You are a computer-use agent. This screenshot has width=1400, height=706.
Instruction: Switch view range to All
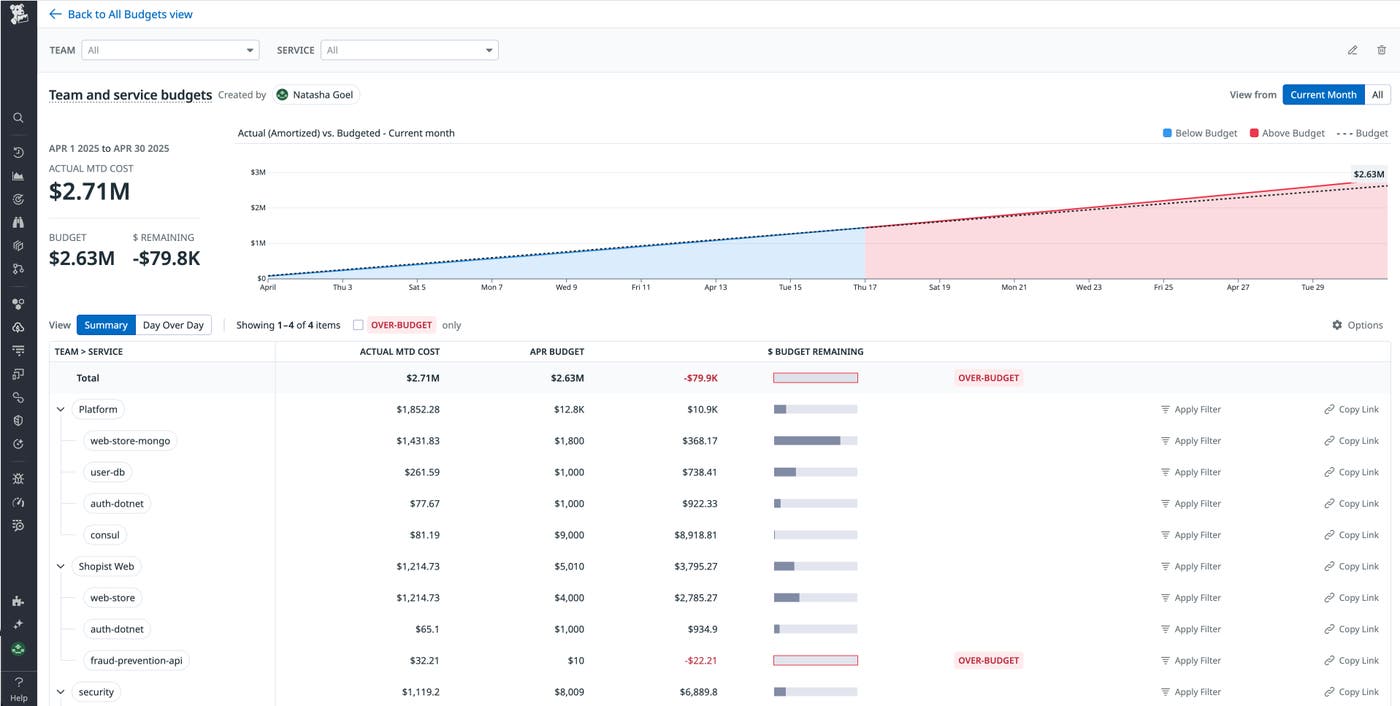point(1377,95)
